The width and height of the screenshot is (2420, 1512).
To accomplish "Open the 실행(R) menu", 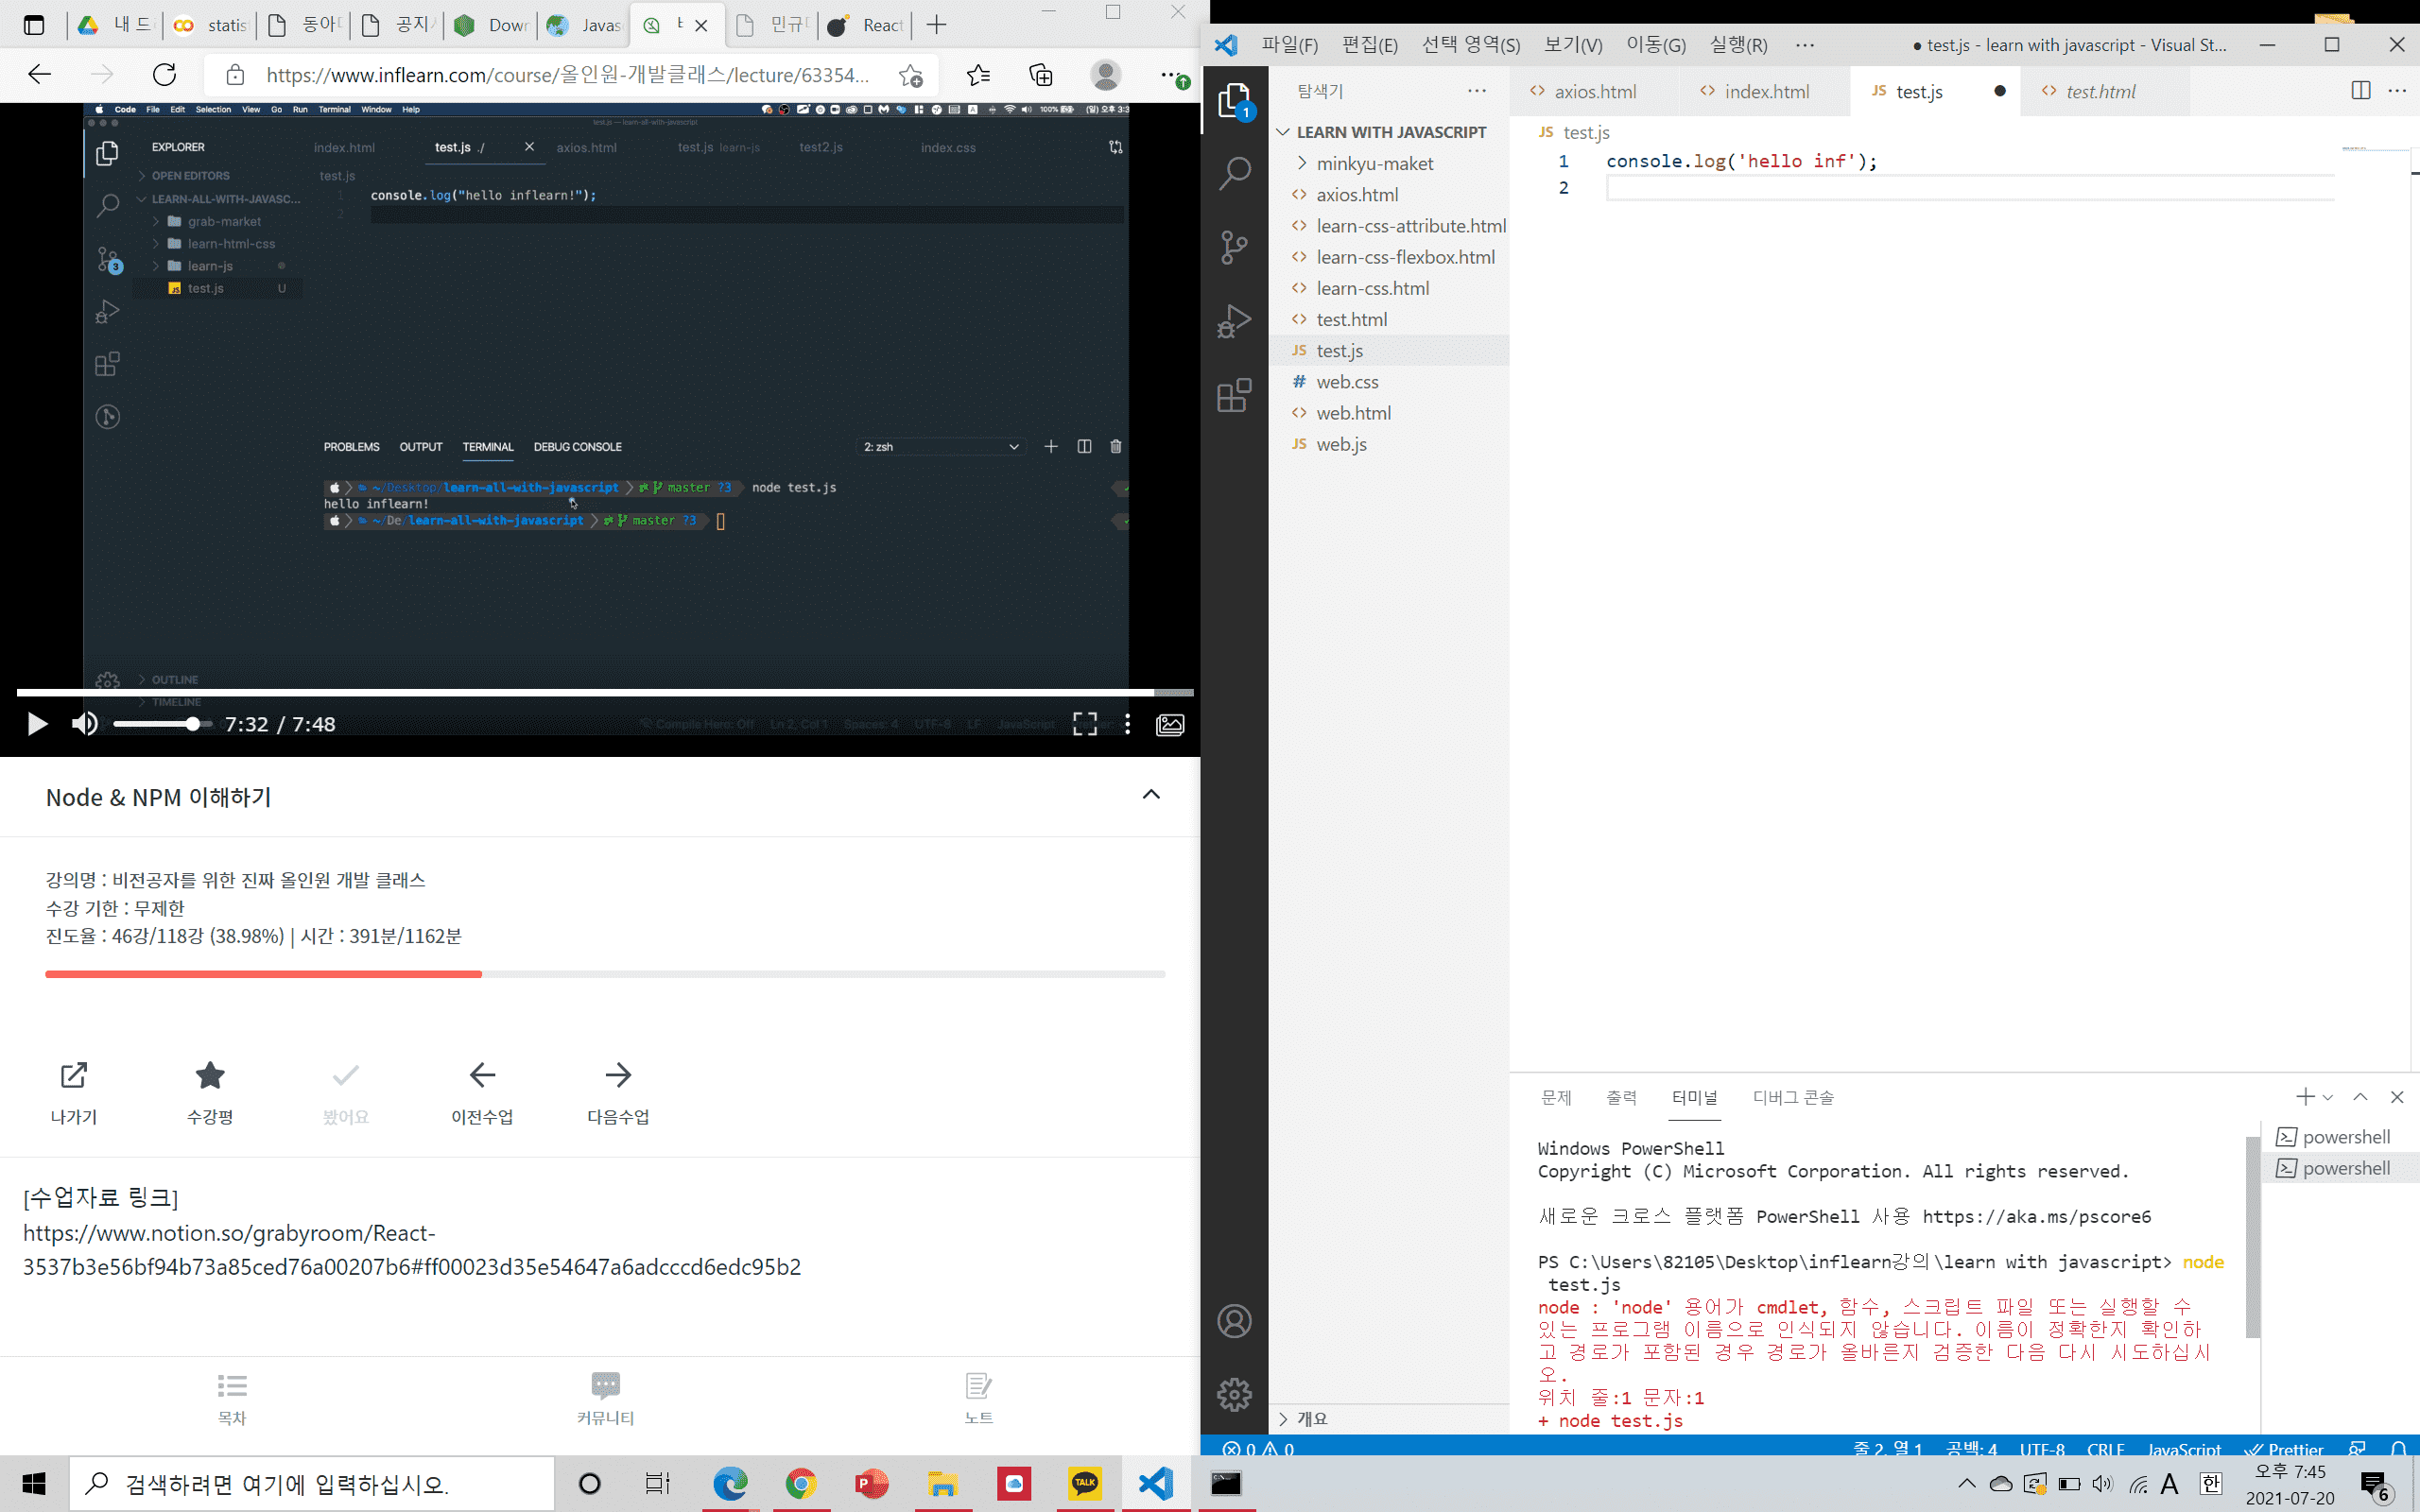I will point(1738,45).
